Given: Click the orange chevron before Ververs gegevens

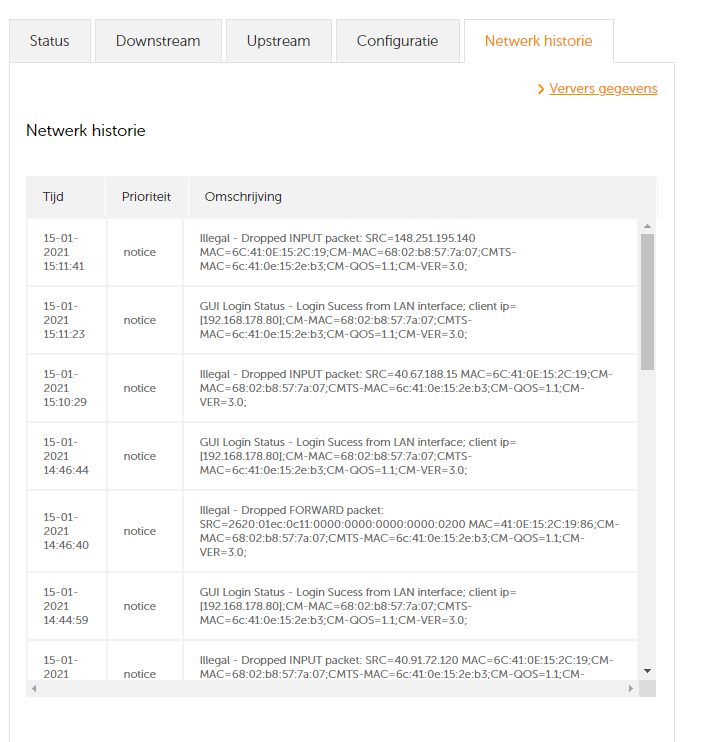Looking at the screenshot, I should pos(541,89).
